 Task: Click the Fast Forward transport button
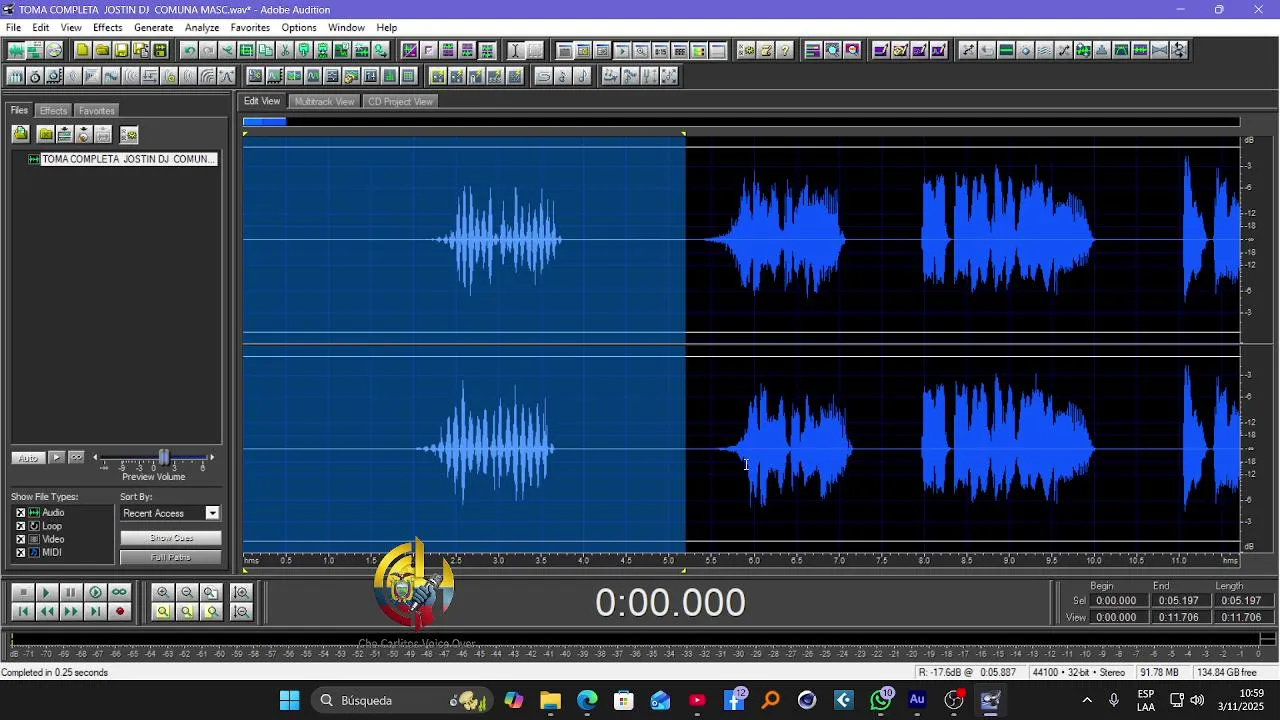(70, 611)
